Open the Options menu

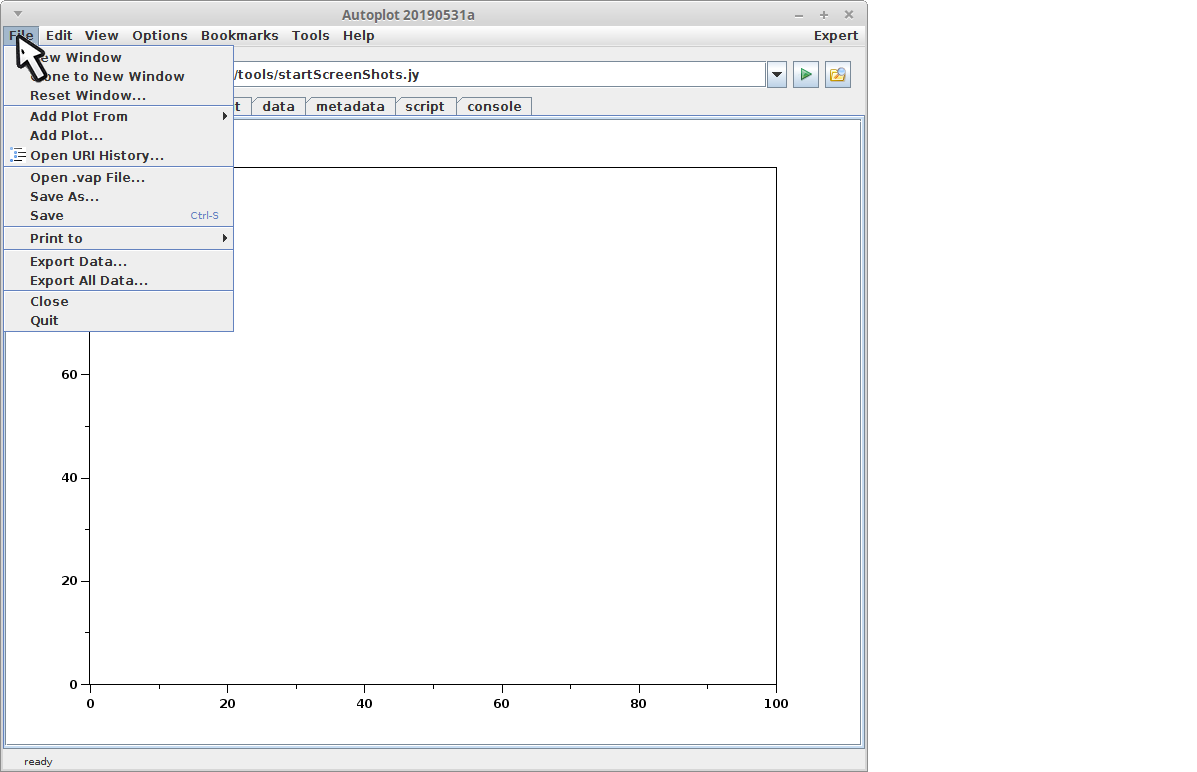click(160, 35)
